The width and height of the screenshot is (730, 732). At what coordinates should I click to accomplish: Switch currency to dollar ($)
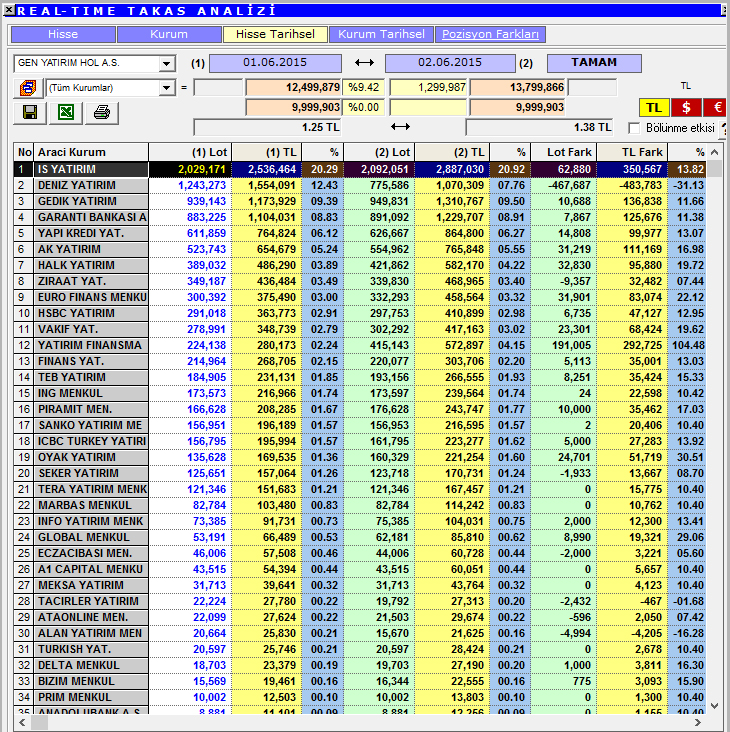coord(686,108)
